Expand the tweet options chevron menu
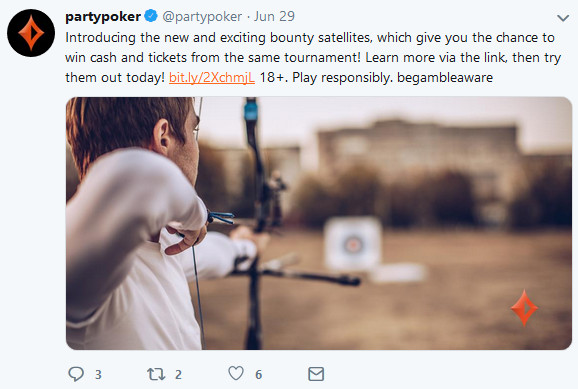Viewport: 578px width, 389px height. pyautogui.click(x=563, y=18)
